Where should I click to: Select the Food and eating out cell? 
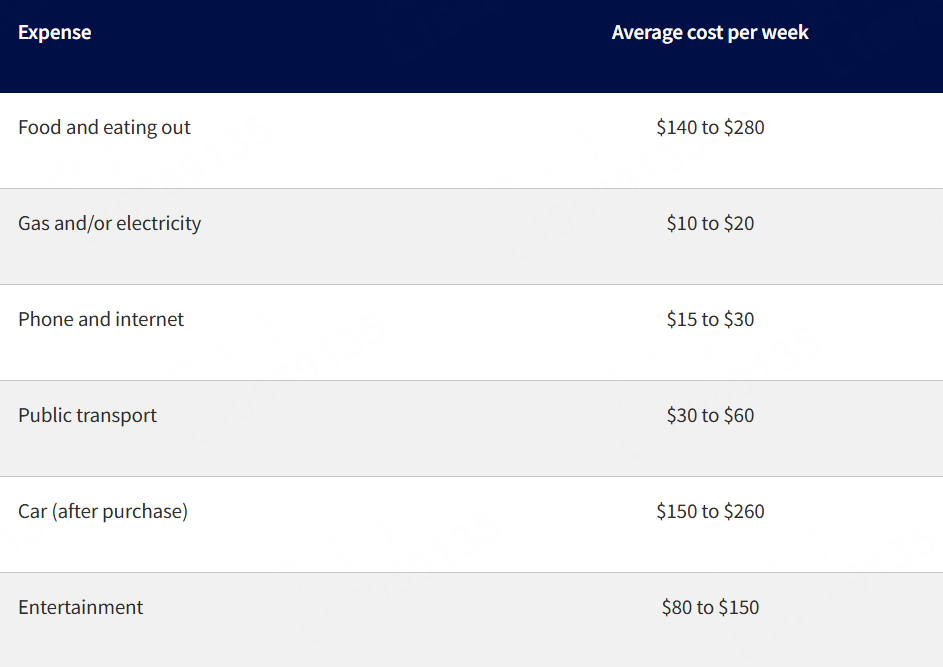pyautogui.click(x=104, y=128)
